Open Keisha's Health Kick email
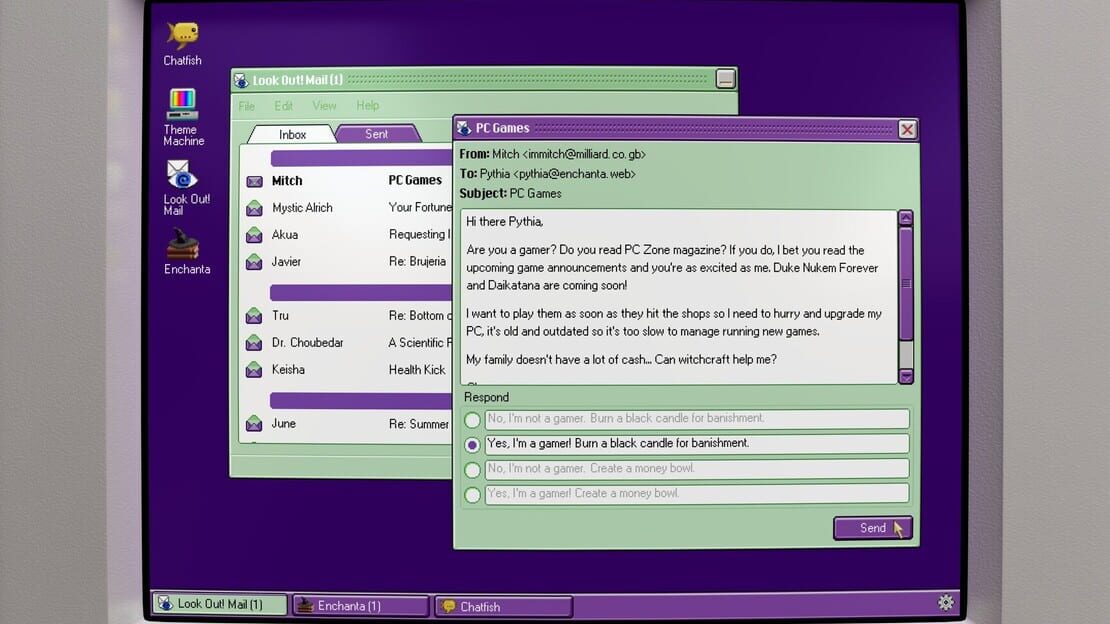Image resolution: width=1110 pixels, height=624 pixels. [x=348, y=370]
